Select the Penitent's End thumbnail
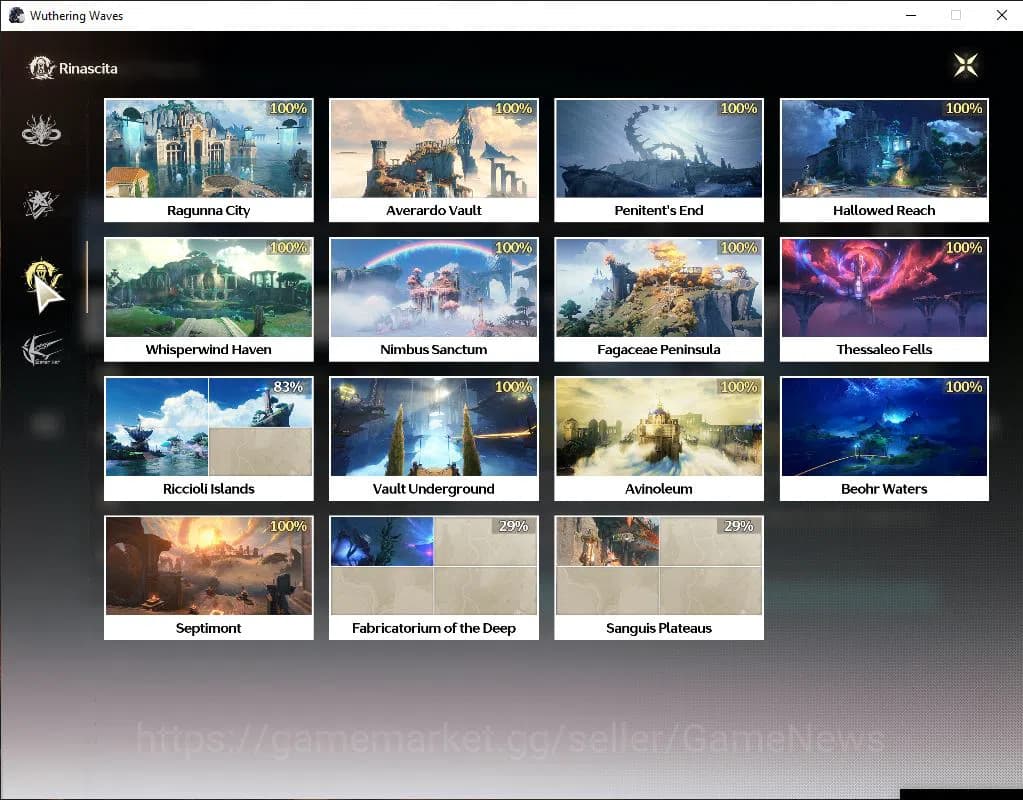The image size is (1023, 800). (x=658, y=149)
